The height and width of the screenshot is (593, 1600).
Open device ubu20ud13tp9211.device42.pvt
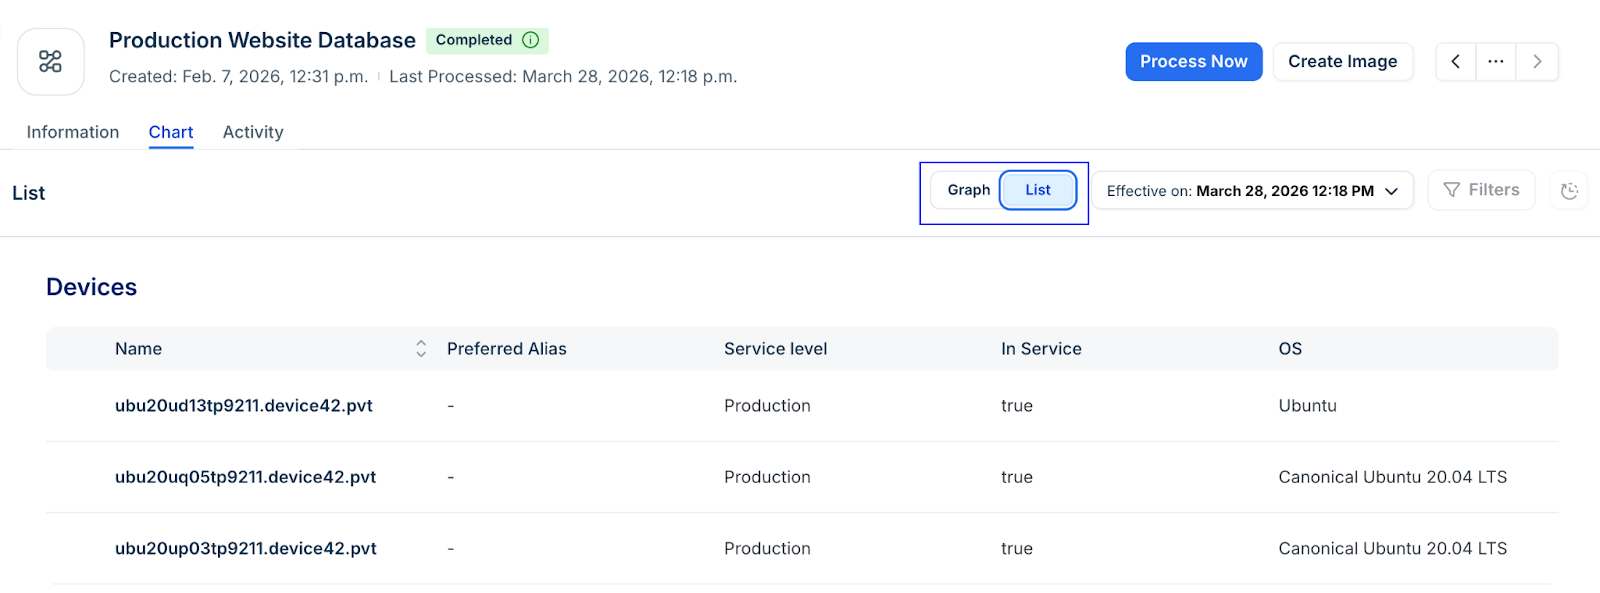pyautogui.click(x=244, y=406)
